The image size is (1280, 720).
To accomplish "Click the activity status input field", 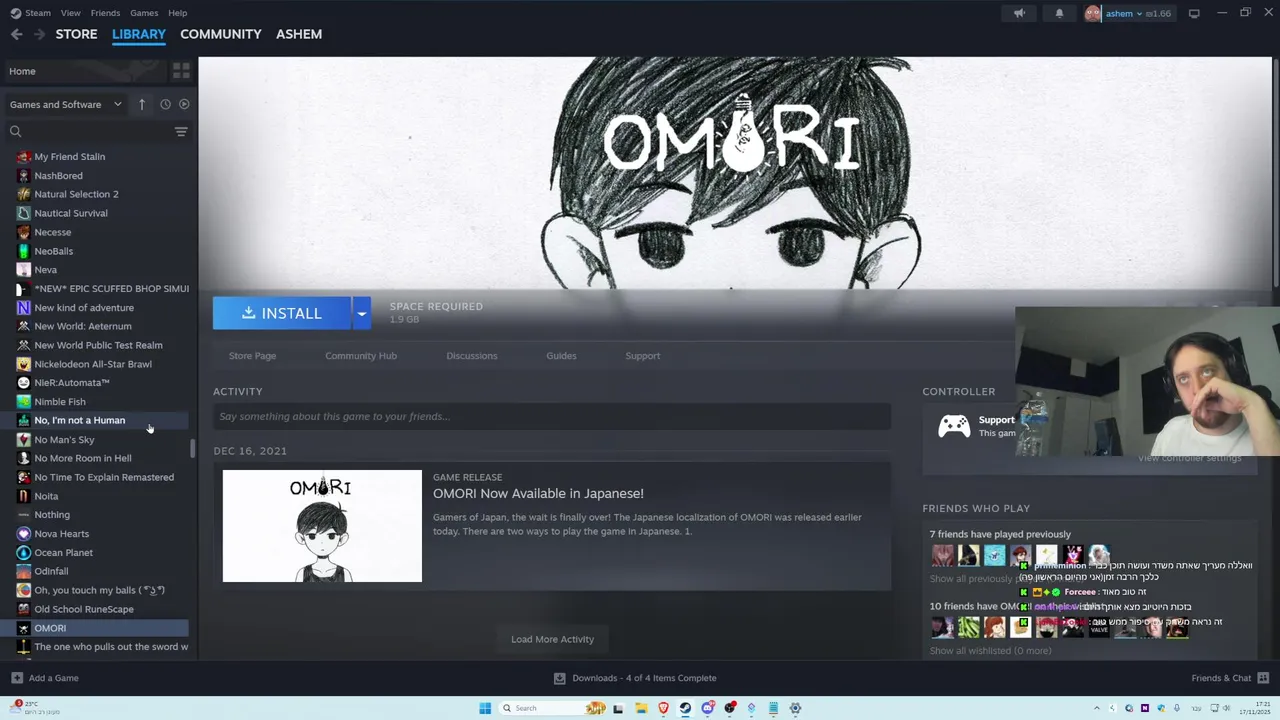I will click(x=552, y=417).
